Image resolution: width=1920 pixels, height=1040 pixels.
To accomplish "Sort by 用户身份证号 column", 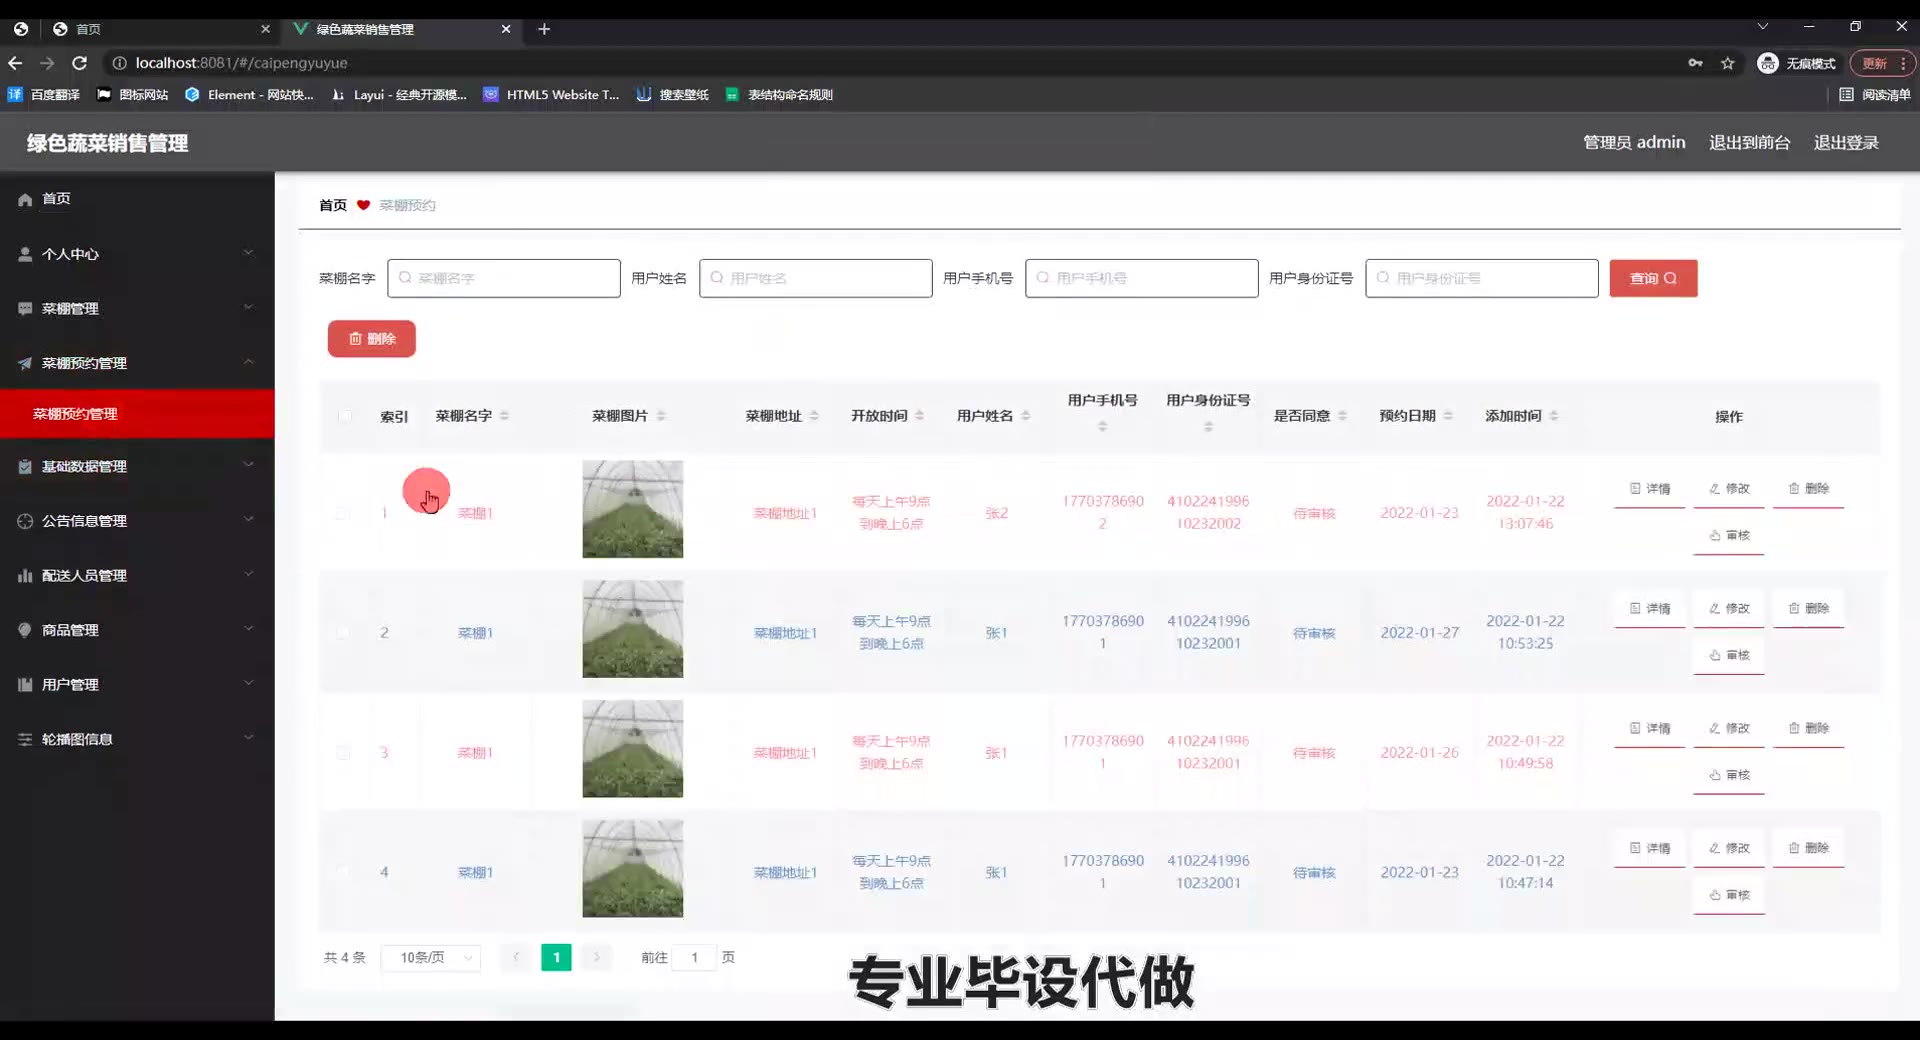I will [x=1208, y=427].
